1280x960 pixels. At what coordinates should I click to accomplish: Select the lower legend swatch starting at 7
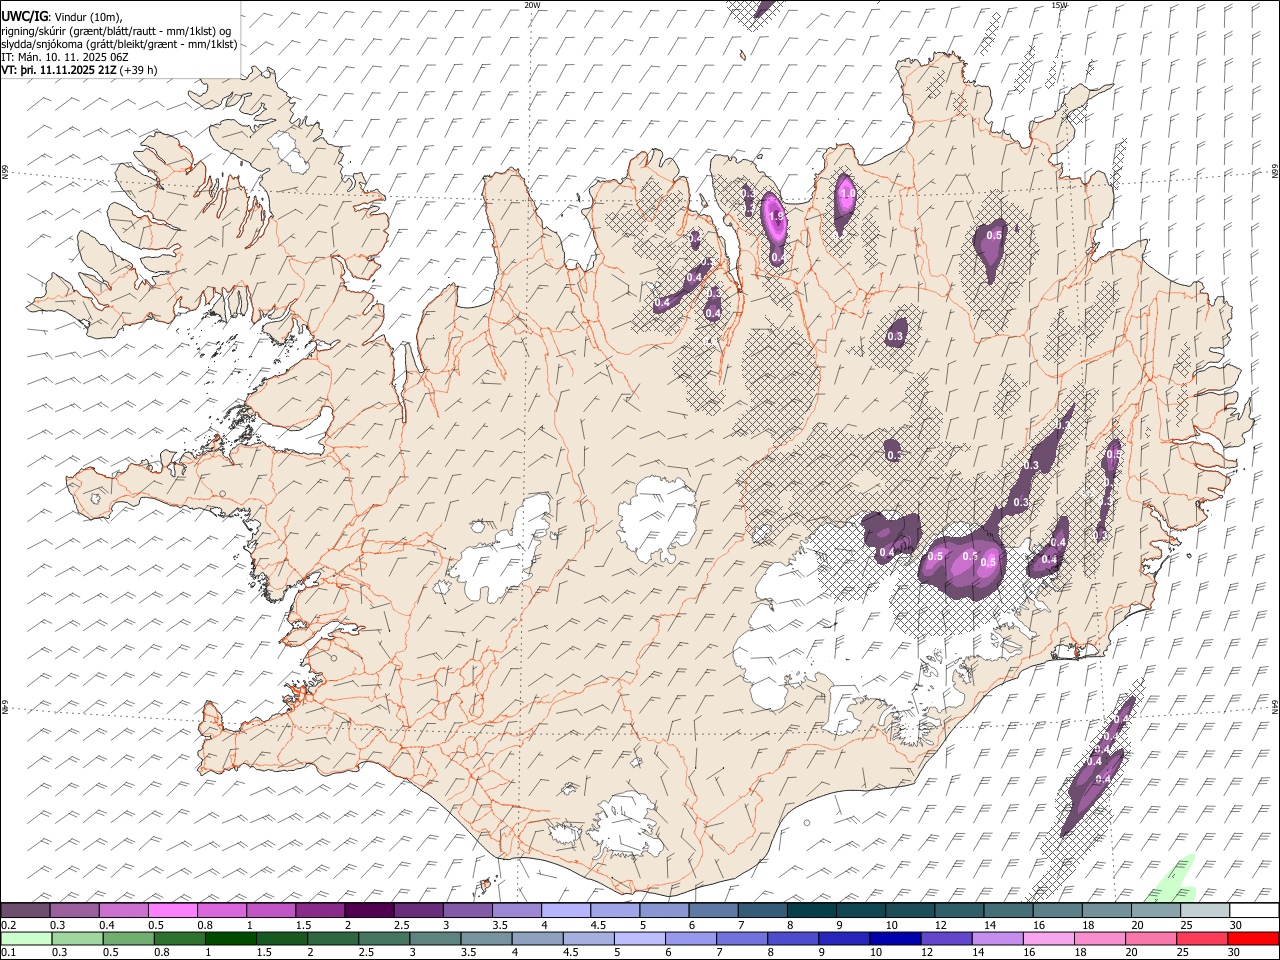(x=742, y=938)
